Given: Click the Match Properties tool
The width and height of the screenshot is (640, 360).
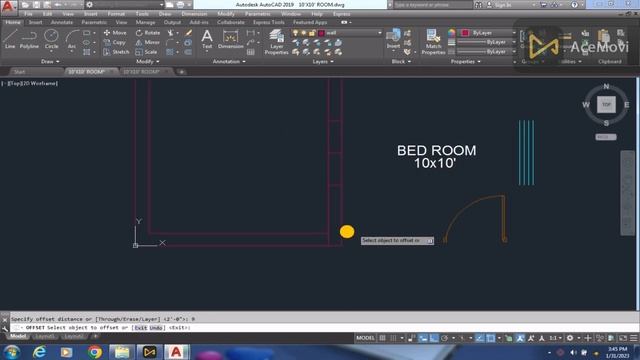Looking at the screenshot, I should pos(433,42).
